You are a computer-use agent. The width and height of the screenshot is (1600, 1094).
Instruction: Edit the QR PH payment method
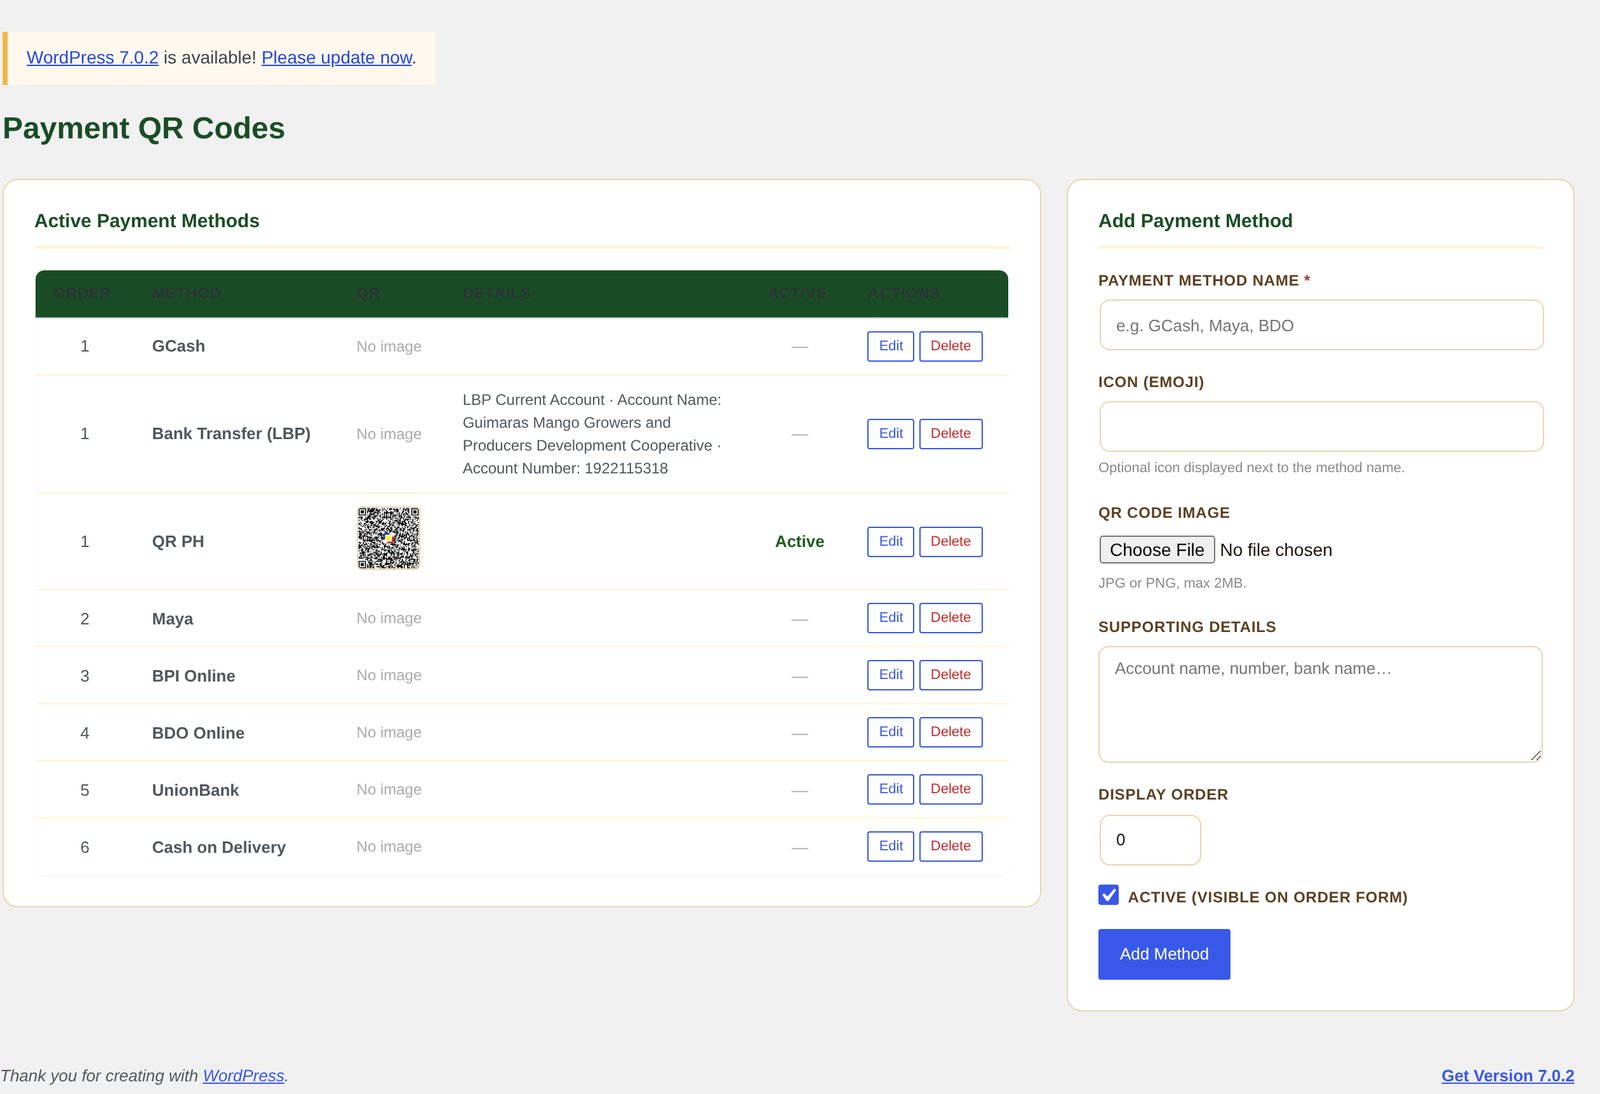pyautogui.click(x=890, y=542)
